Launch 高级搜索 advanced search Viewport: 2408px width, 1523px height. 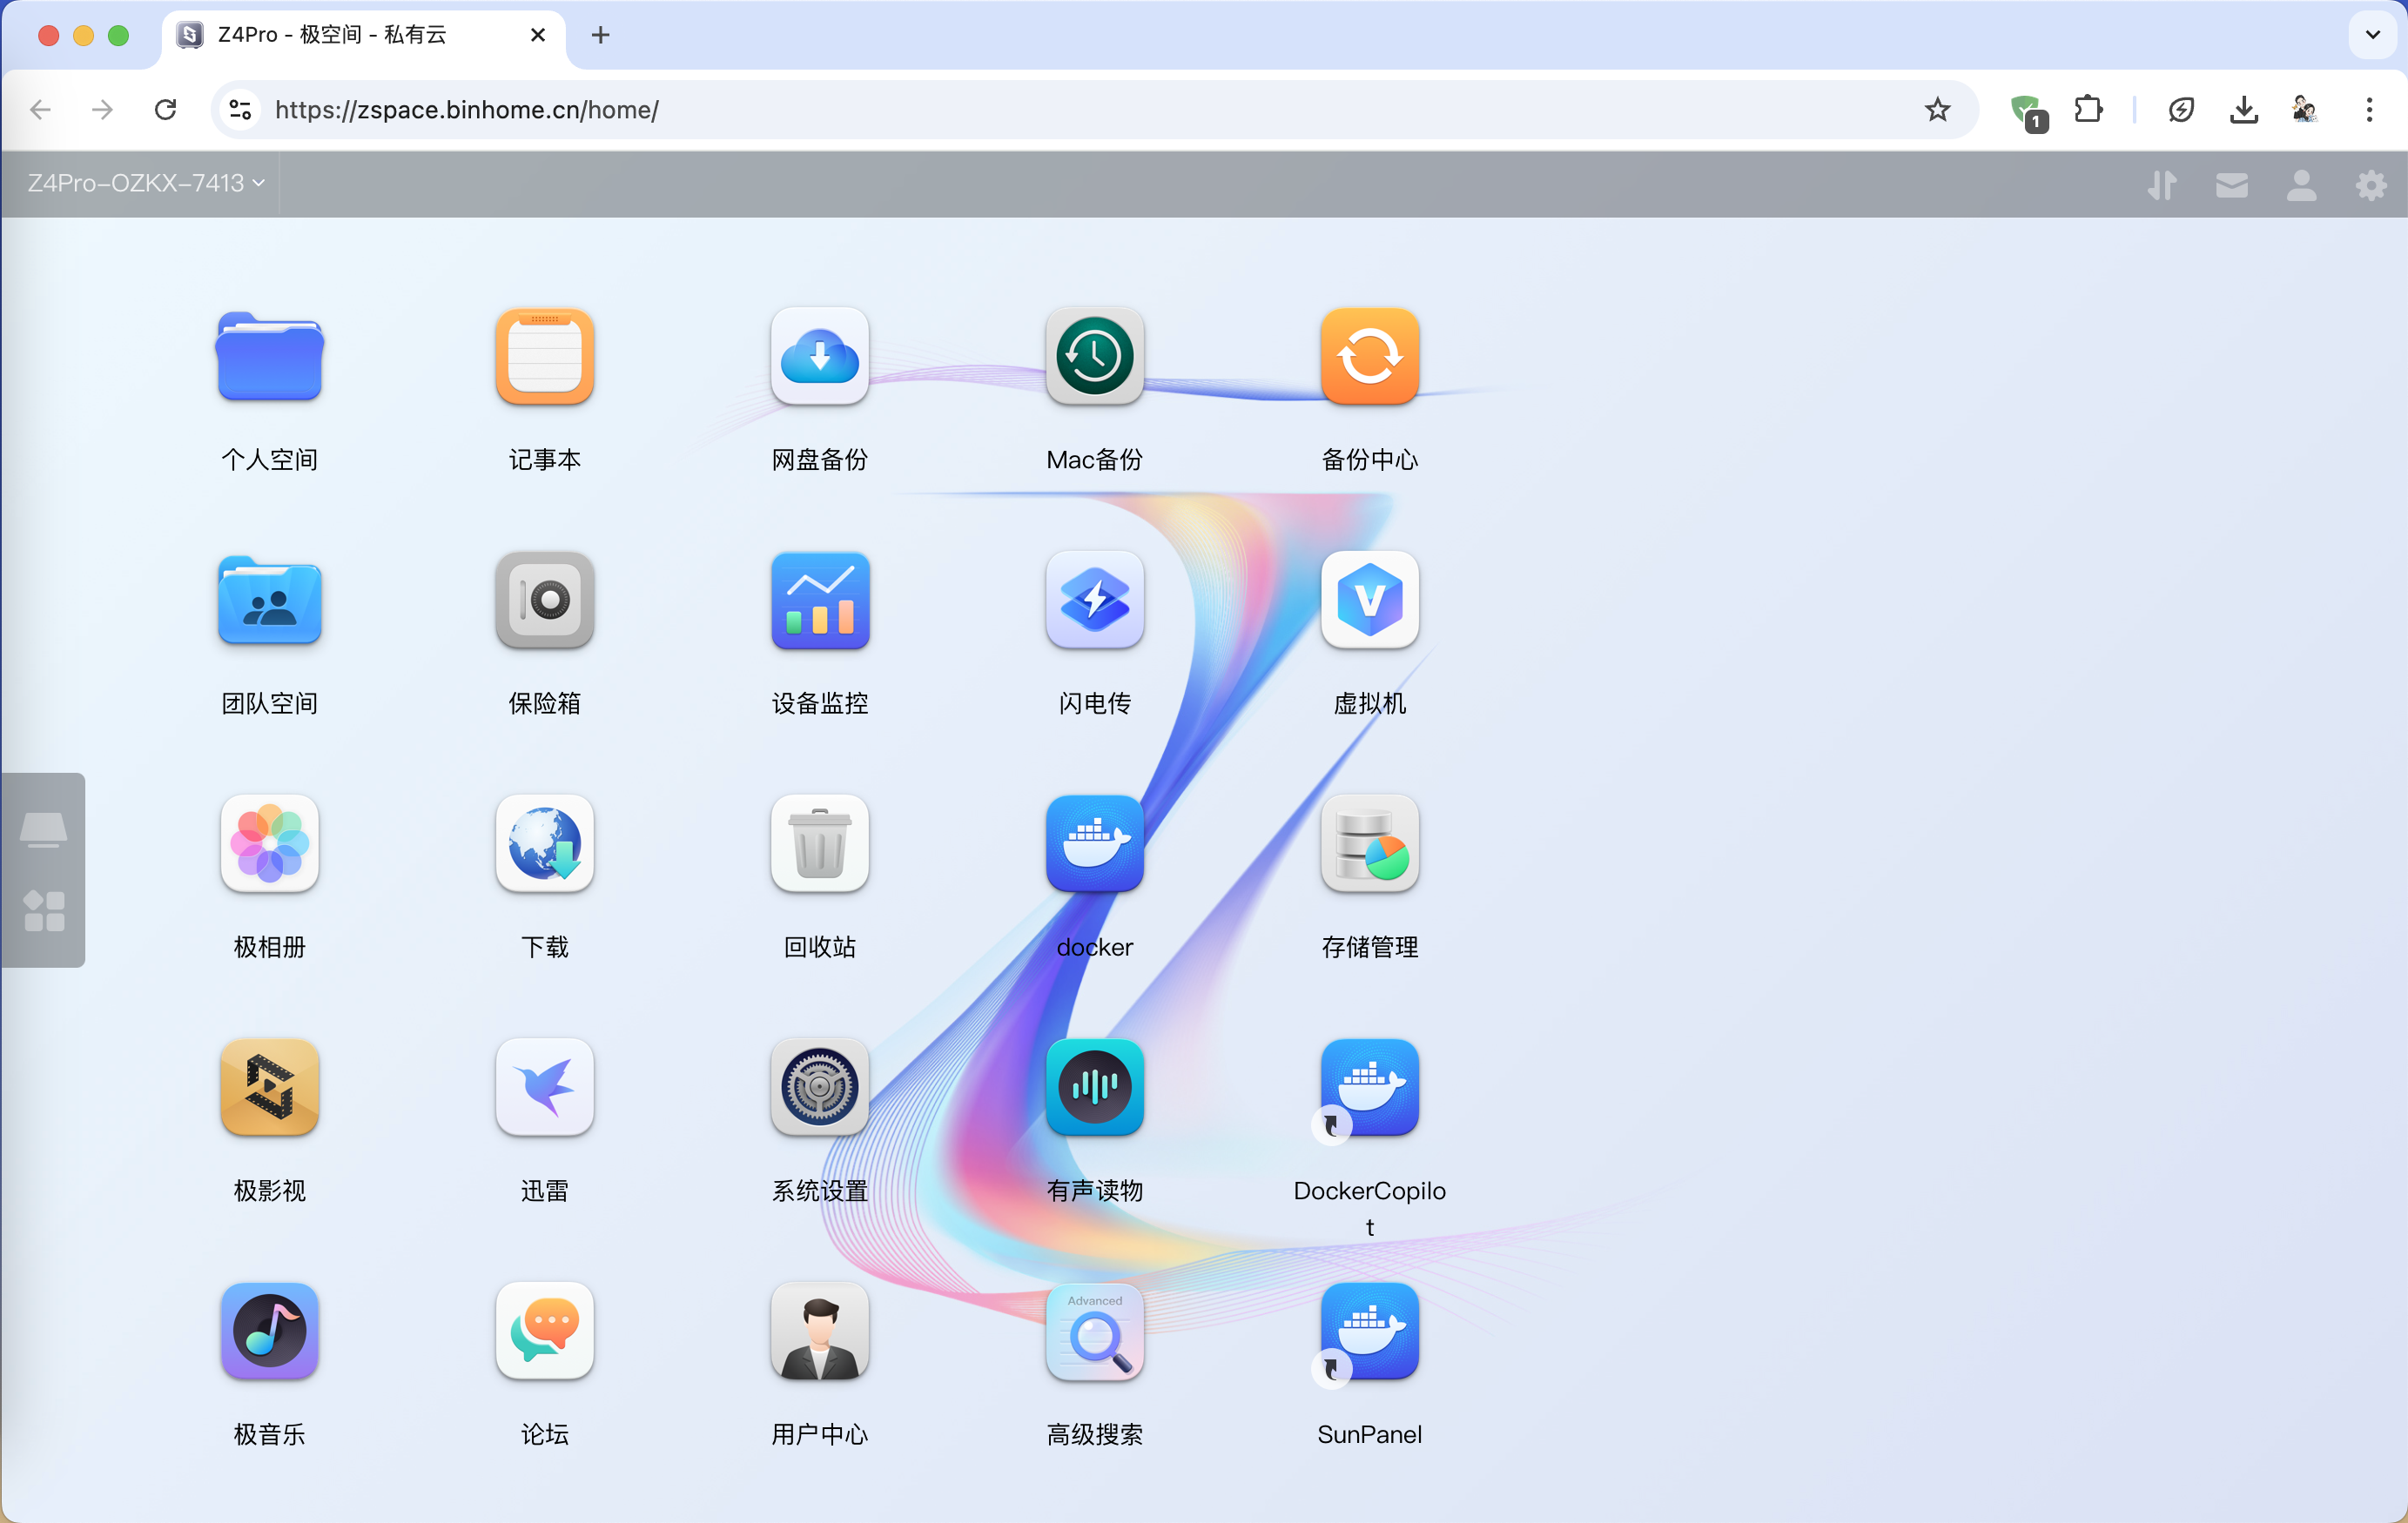(1094, 1332)
